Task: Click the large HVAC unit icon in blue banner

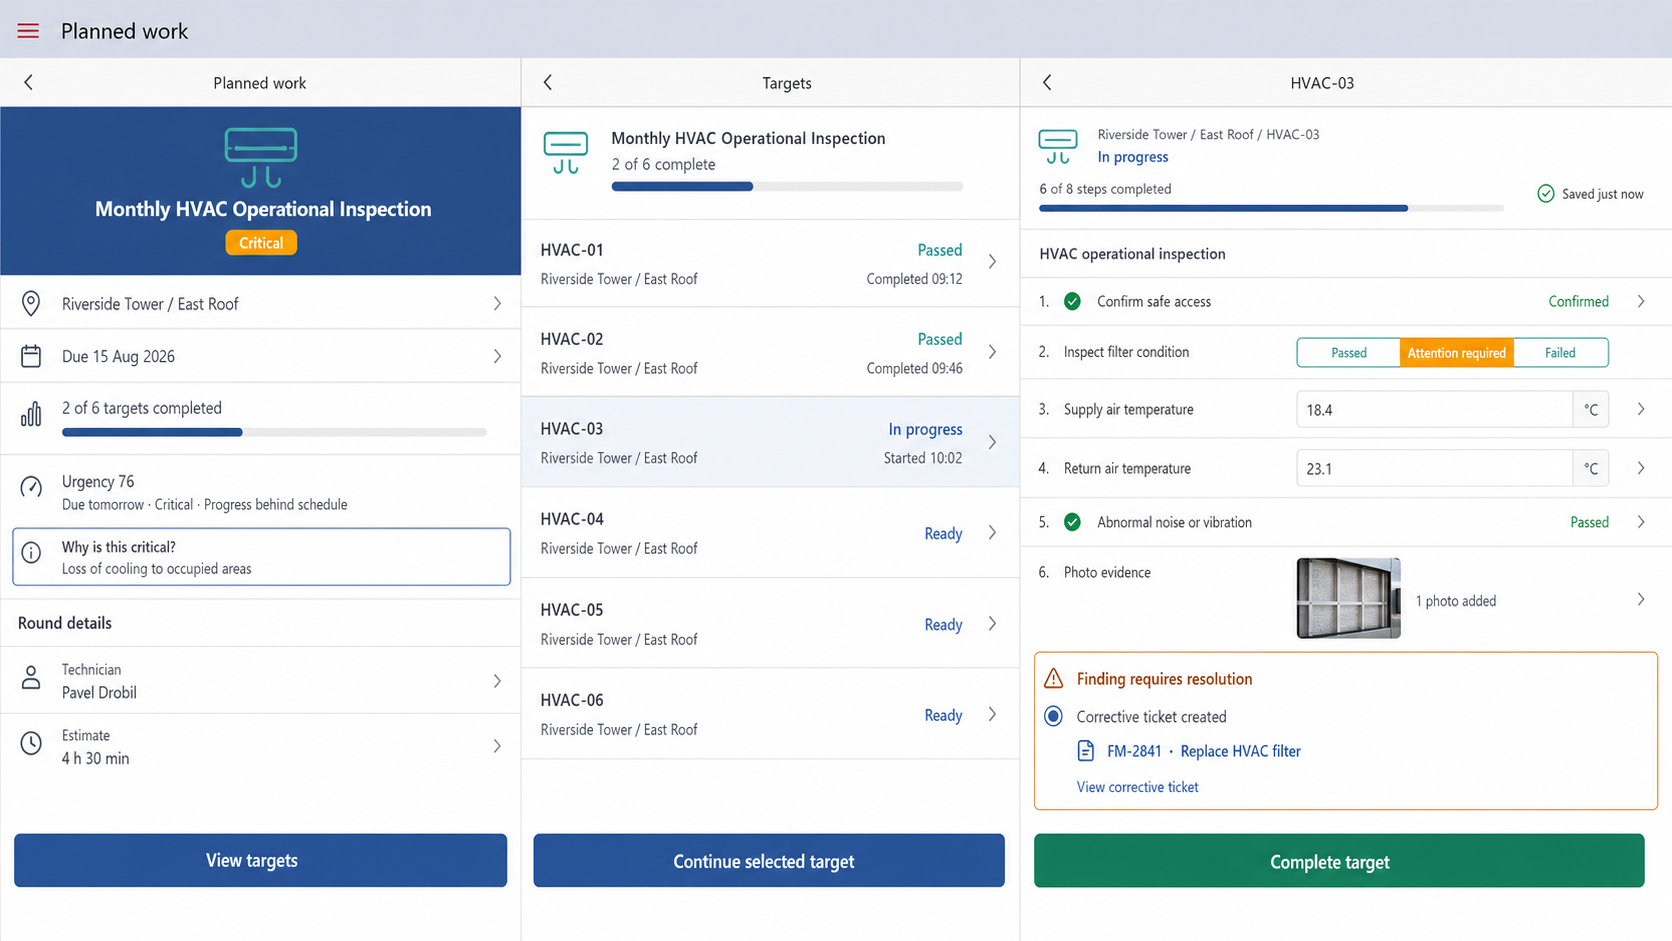Action: (261, 157)
